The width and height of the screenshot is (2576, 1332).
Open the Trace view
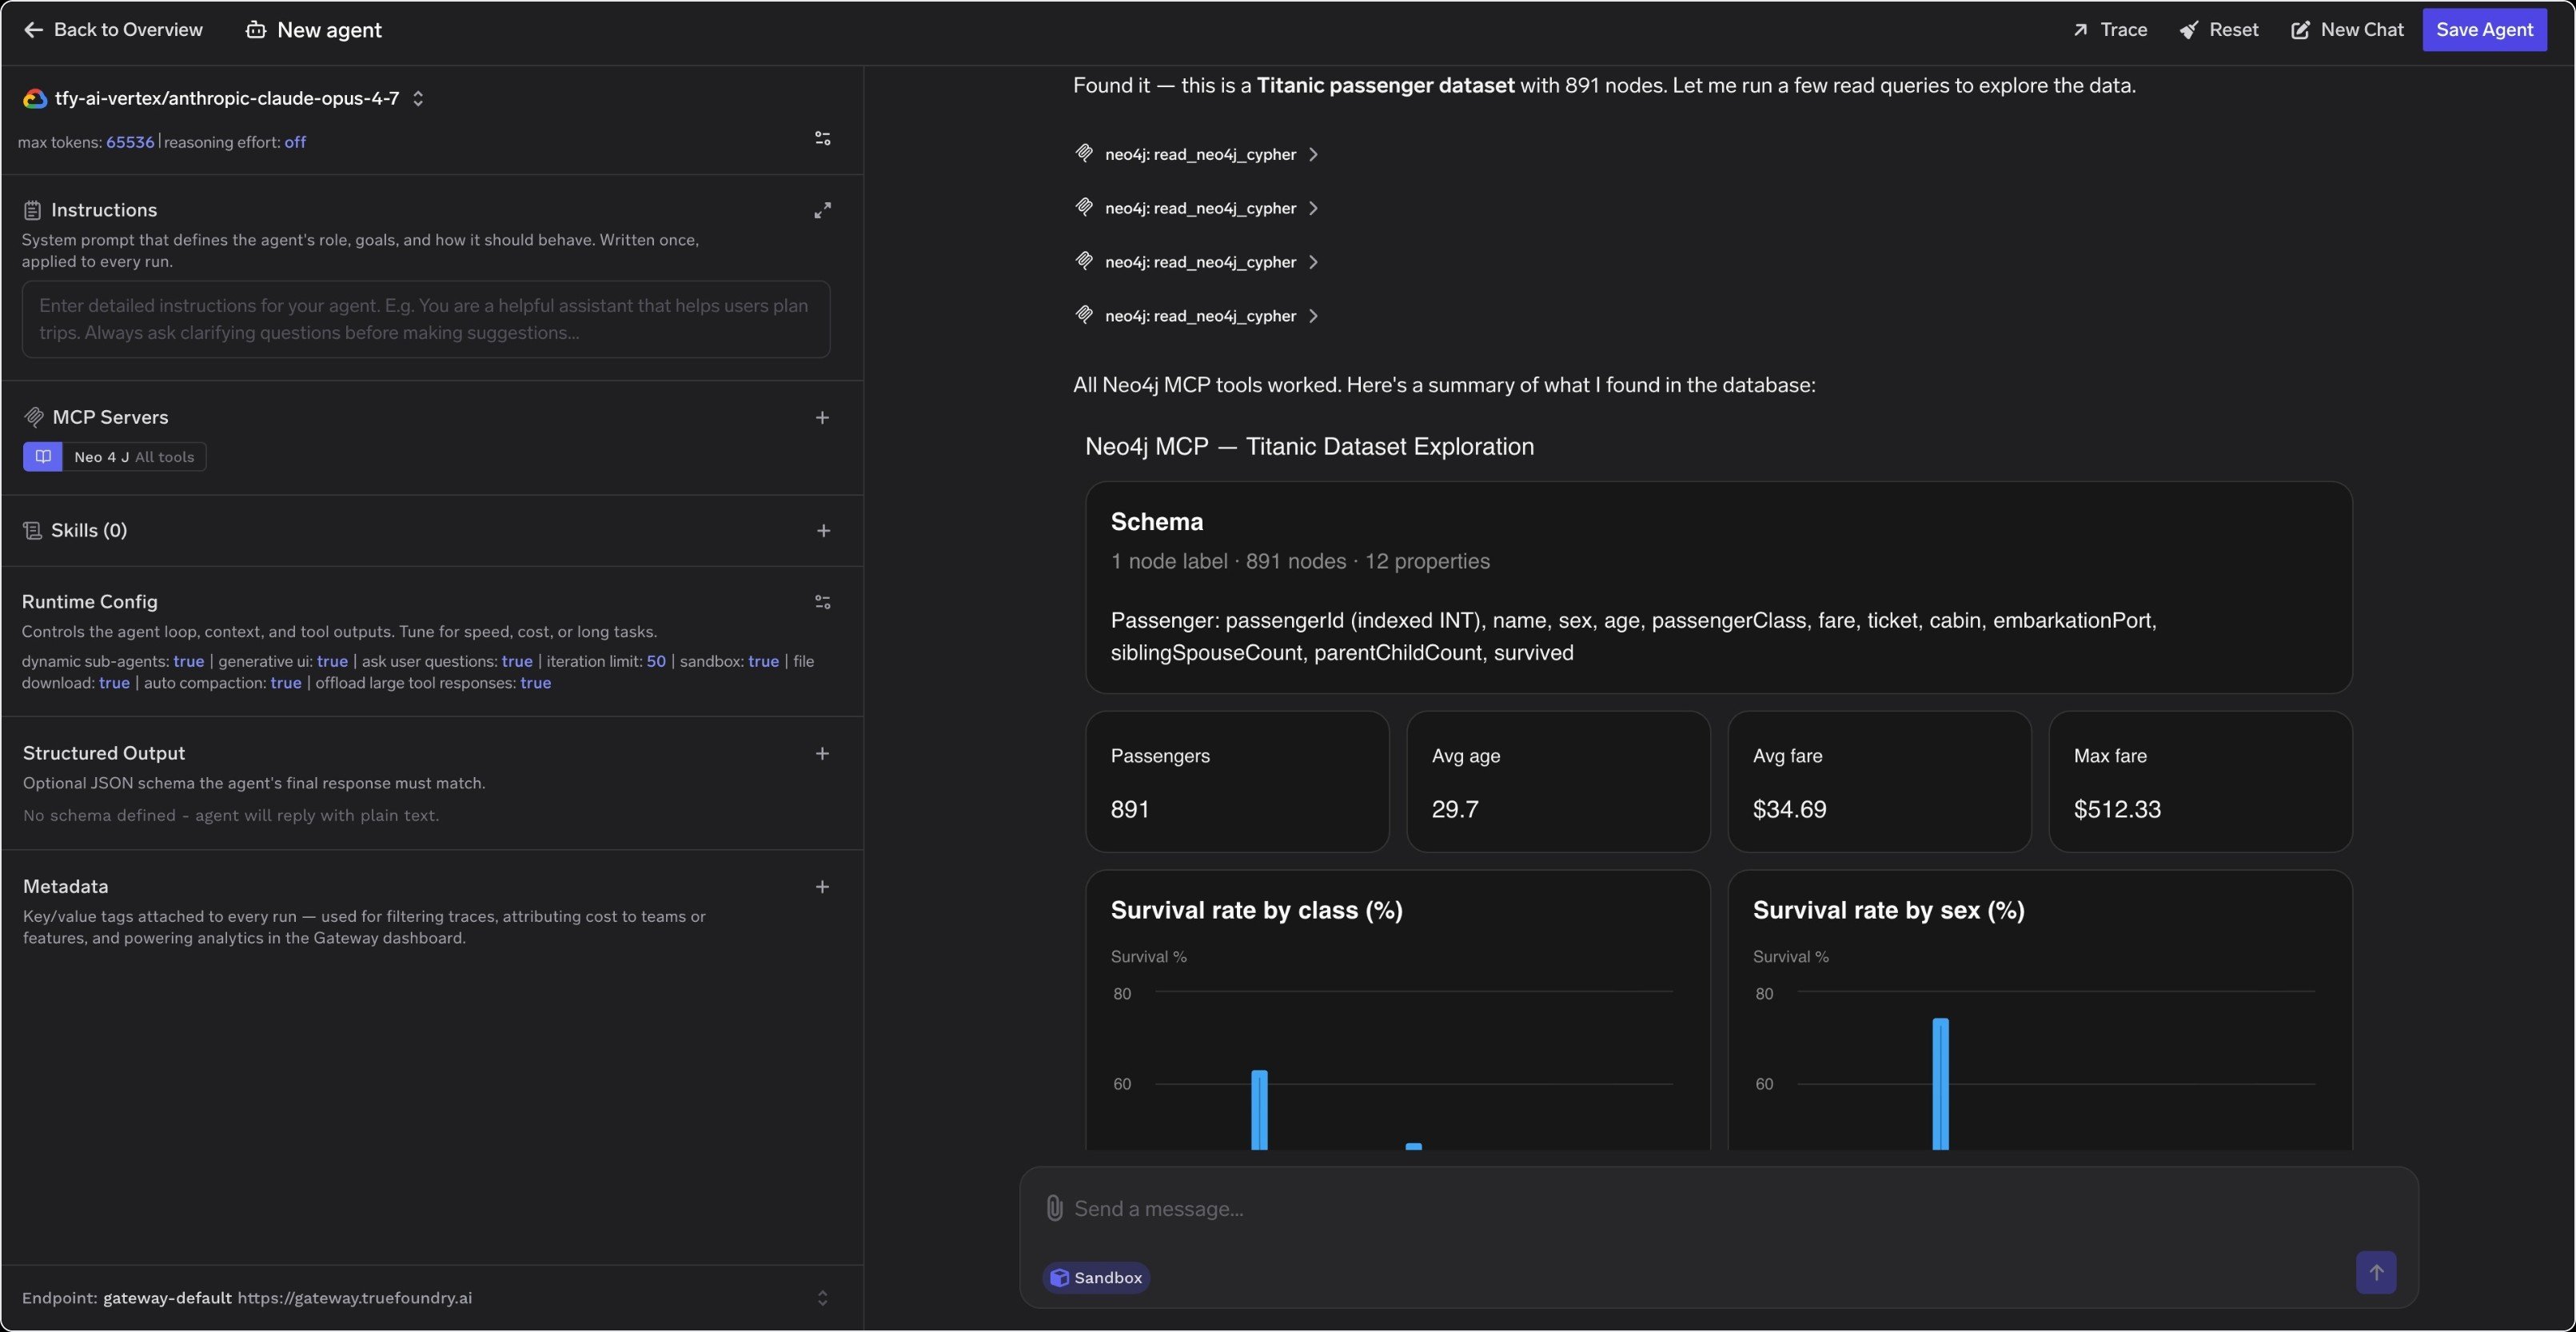pos(2110,30)
